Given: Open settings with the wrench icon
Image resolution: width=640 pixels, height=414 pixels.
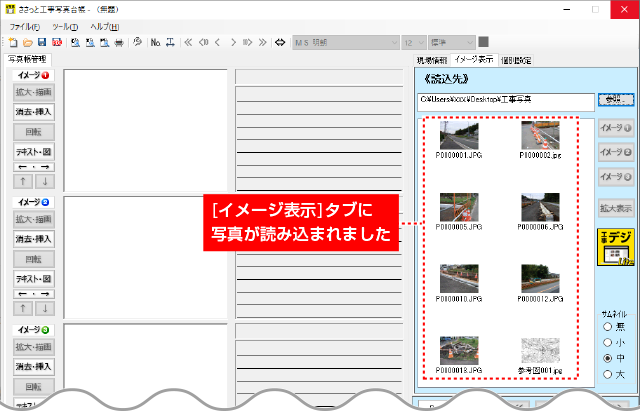Looking at the screenshot, I should (138, 42).
